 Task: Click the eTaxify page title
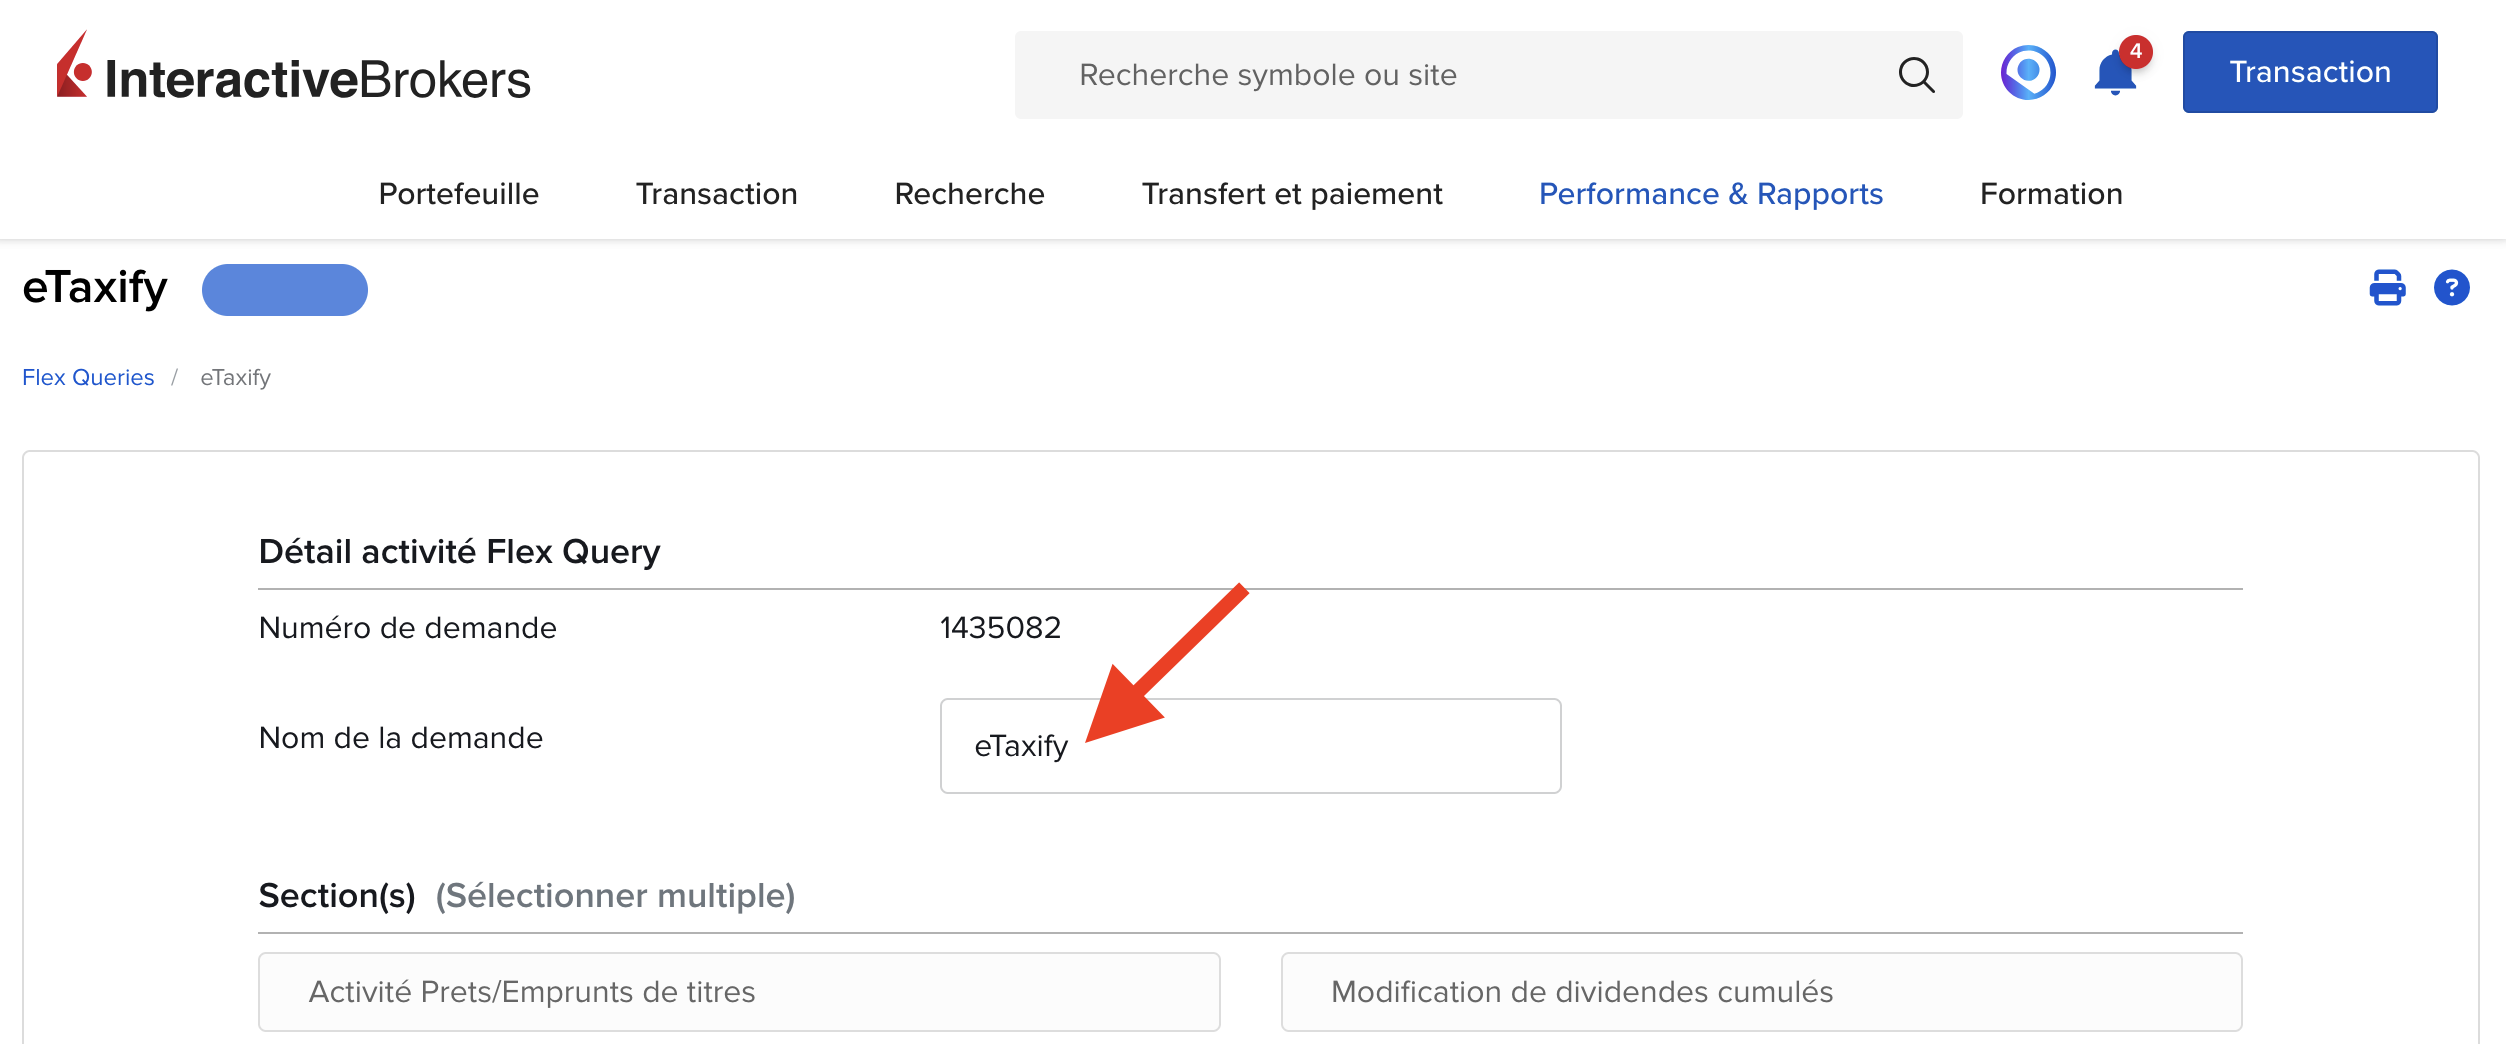tap(95, 288)
